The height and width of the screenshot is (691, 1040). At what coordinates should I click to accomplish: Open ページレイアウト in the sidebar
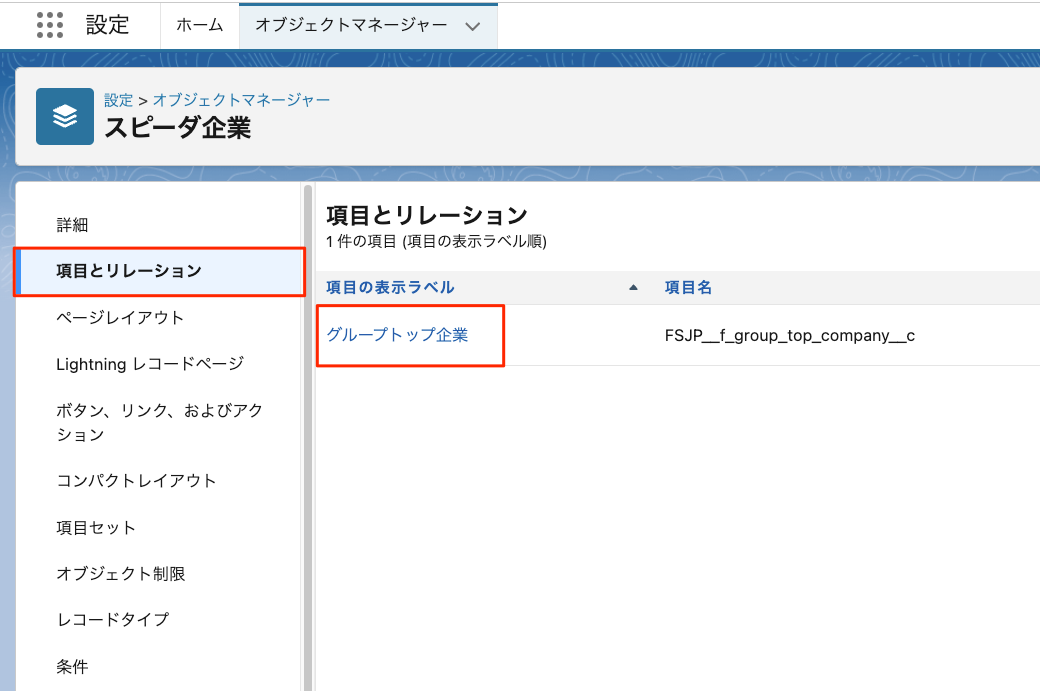point(120,318)
